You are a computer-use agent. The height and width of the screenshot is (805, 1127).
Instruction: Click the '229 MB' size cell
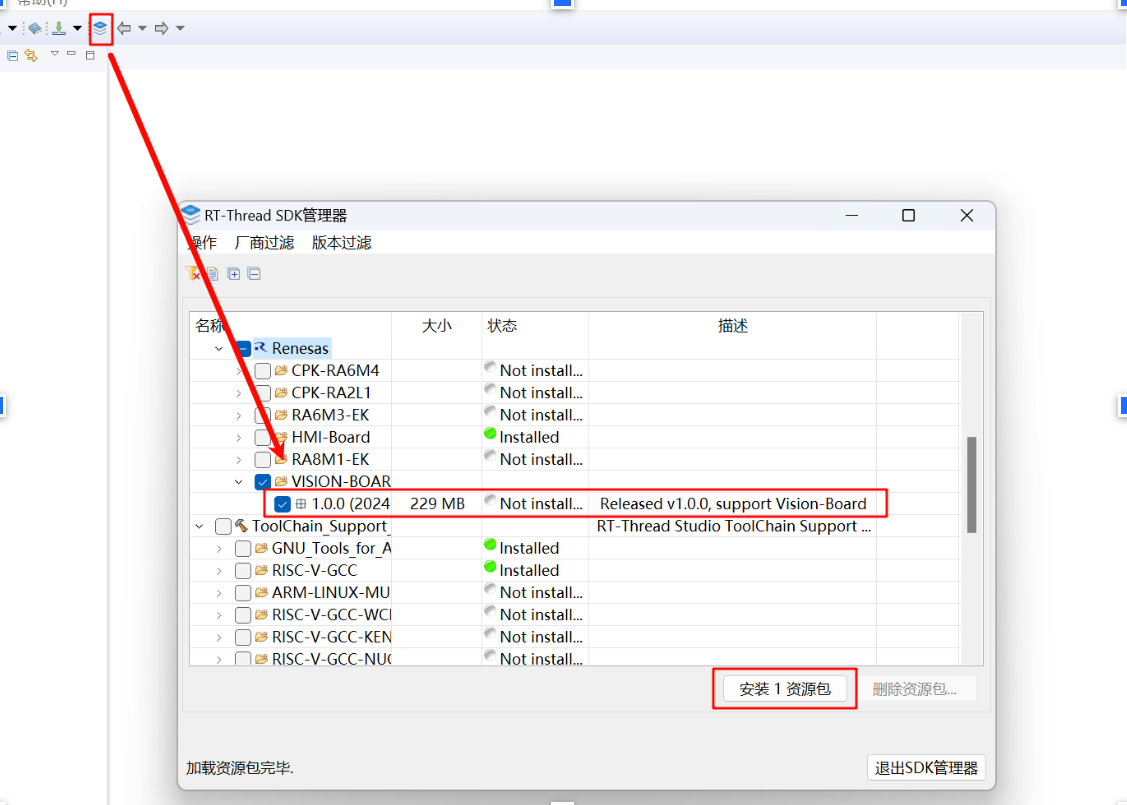437,504
